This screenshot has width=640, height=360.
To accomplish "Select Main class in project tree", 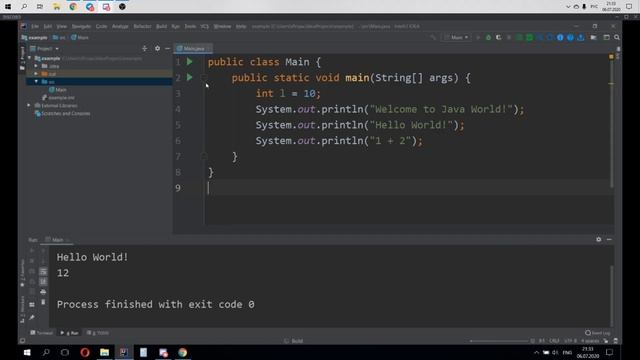I will [x=58, y=90].
